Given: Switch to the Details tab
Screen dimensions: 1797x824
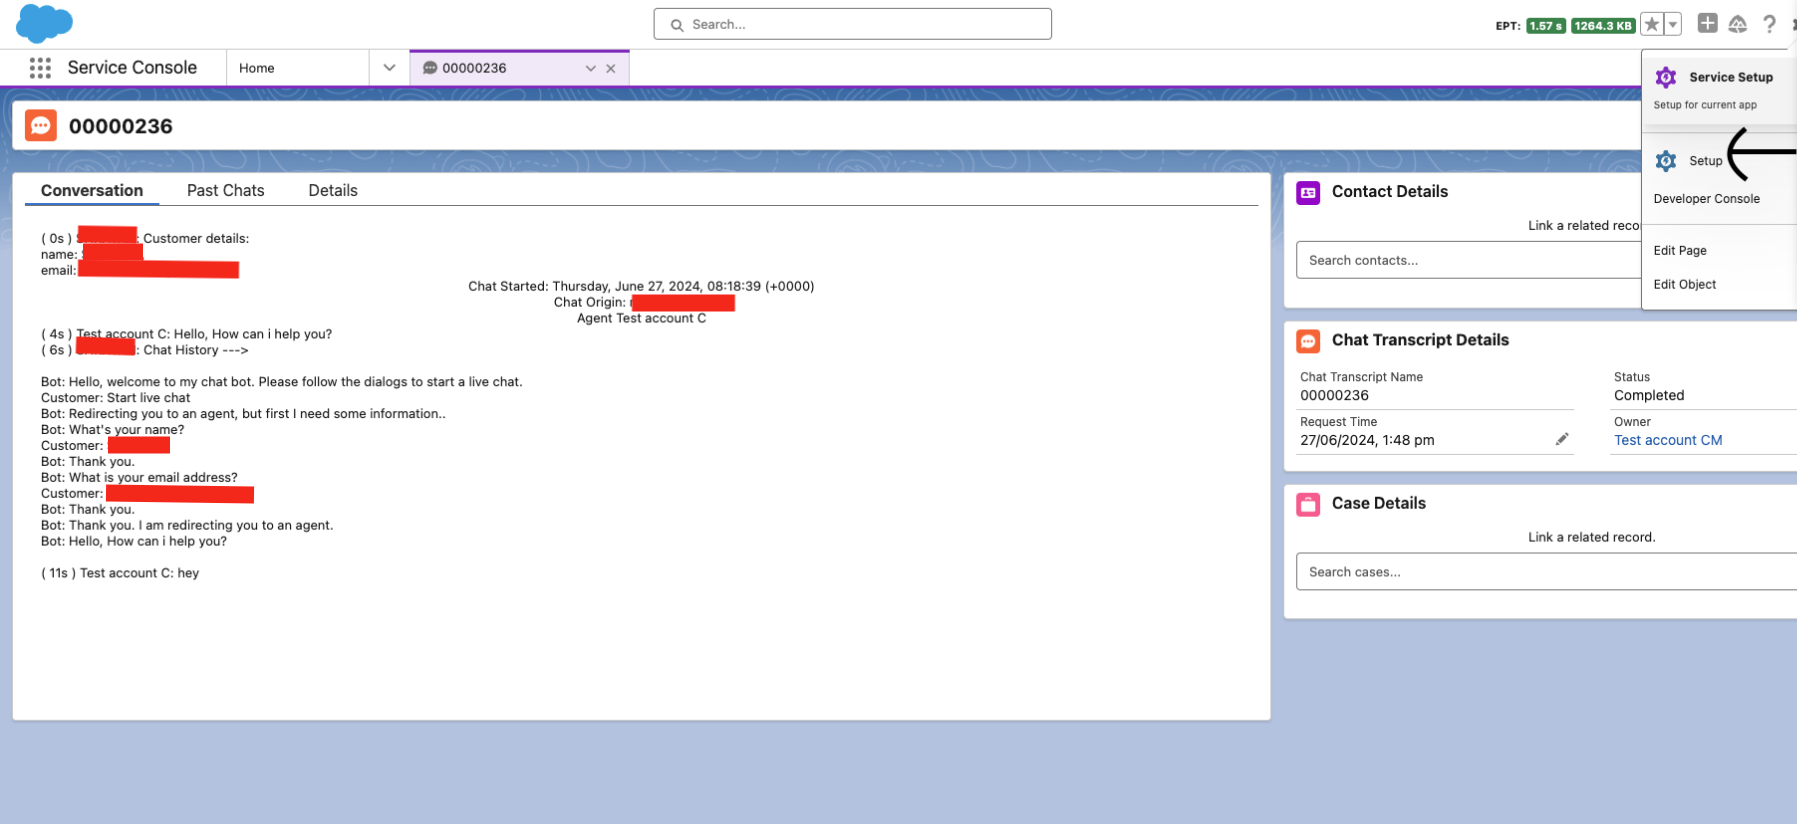Looking at the screenshot, I should [x=333, y=191].
